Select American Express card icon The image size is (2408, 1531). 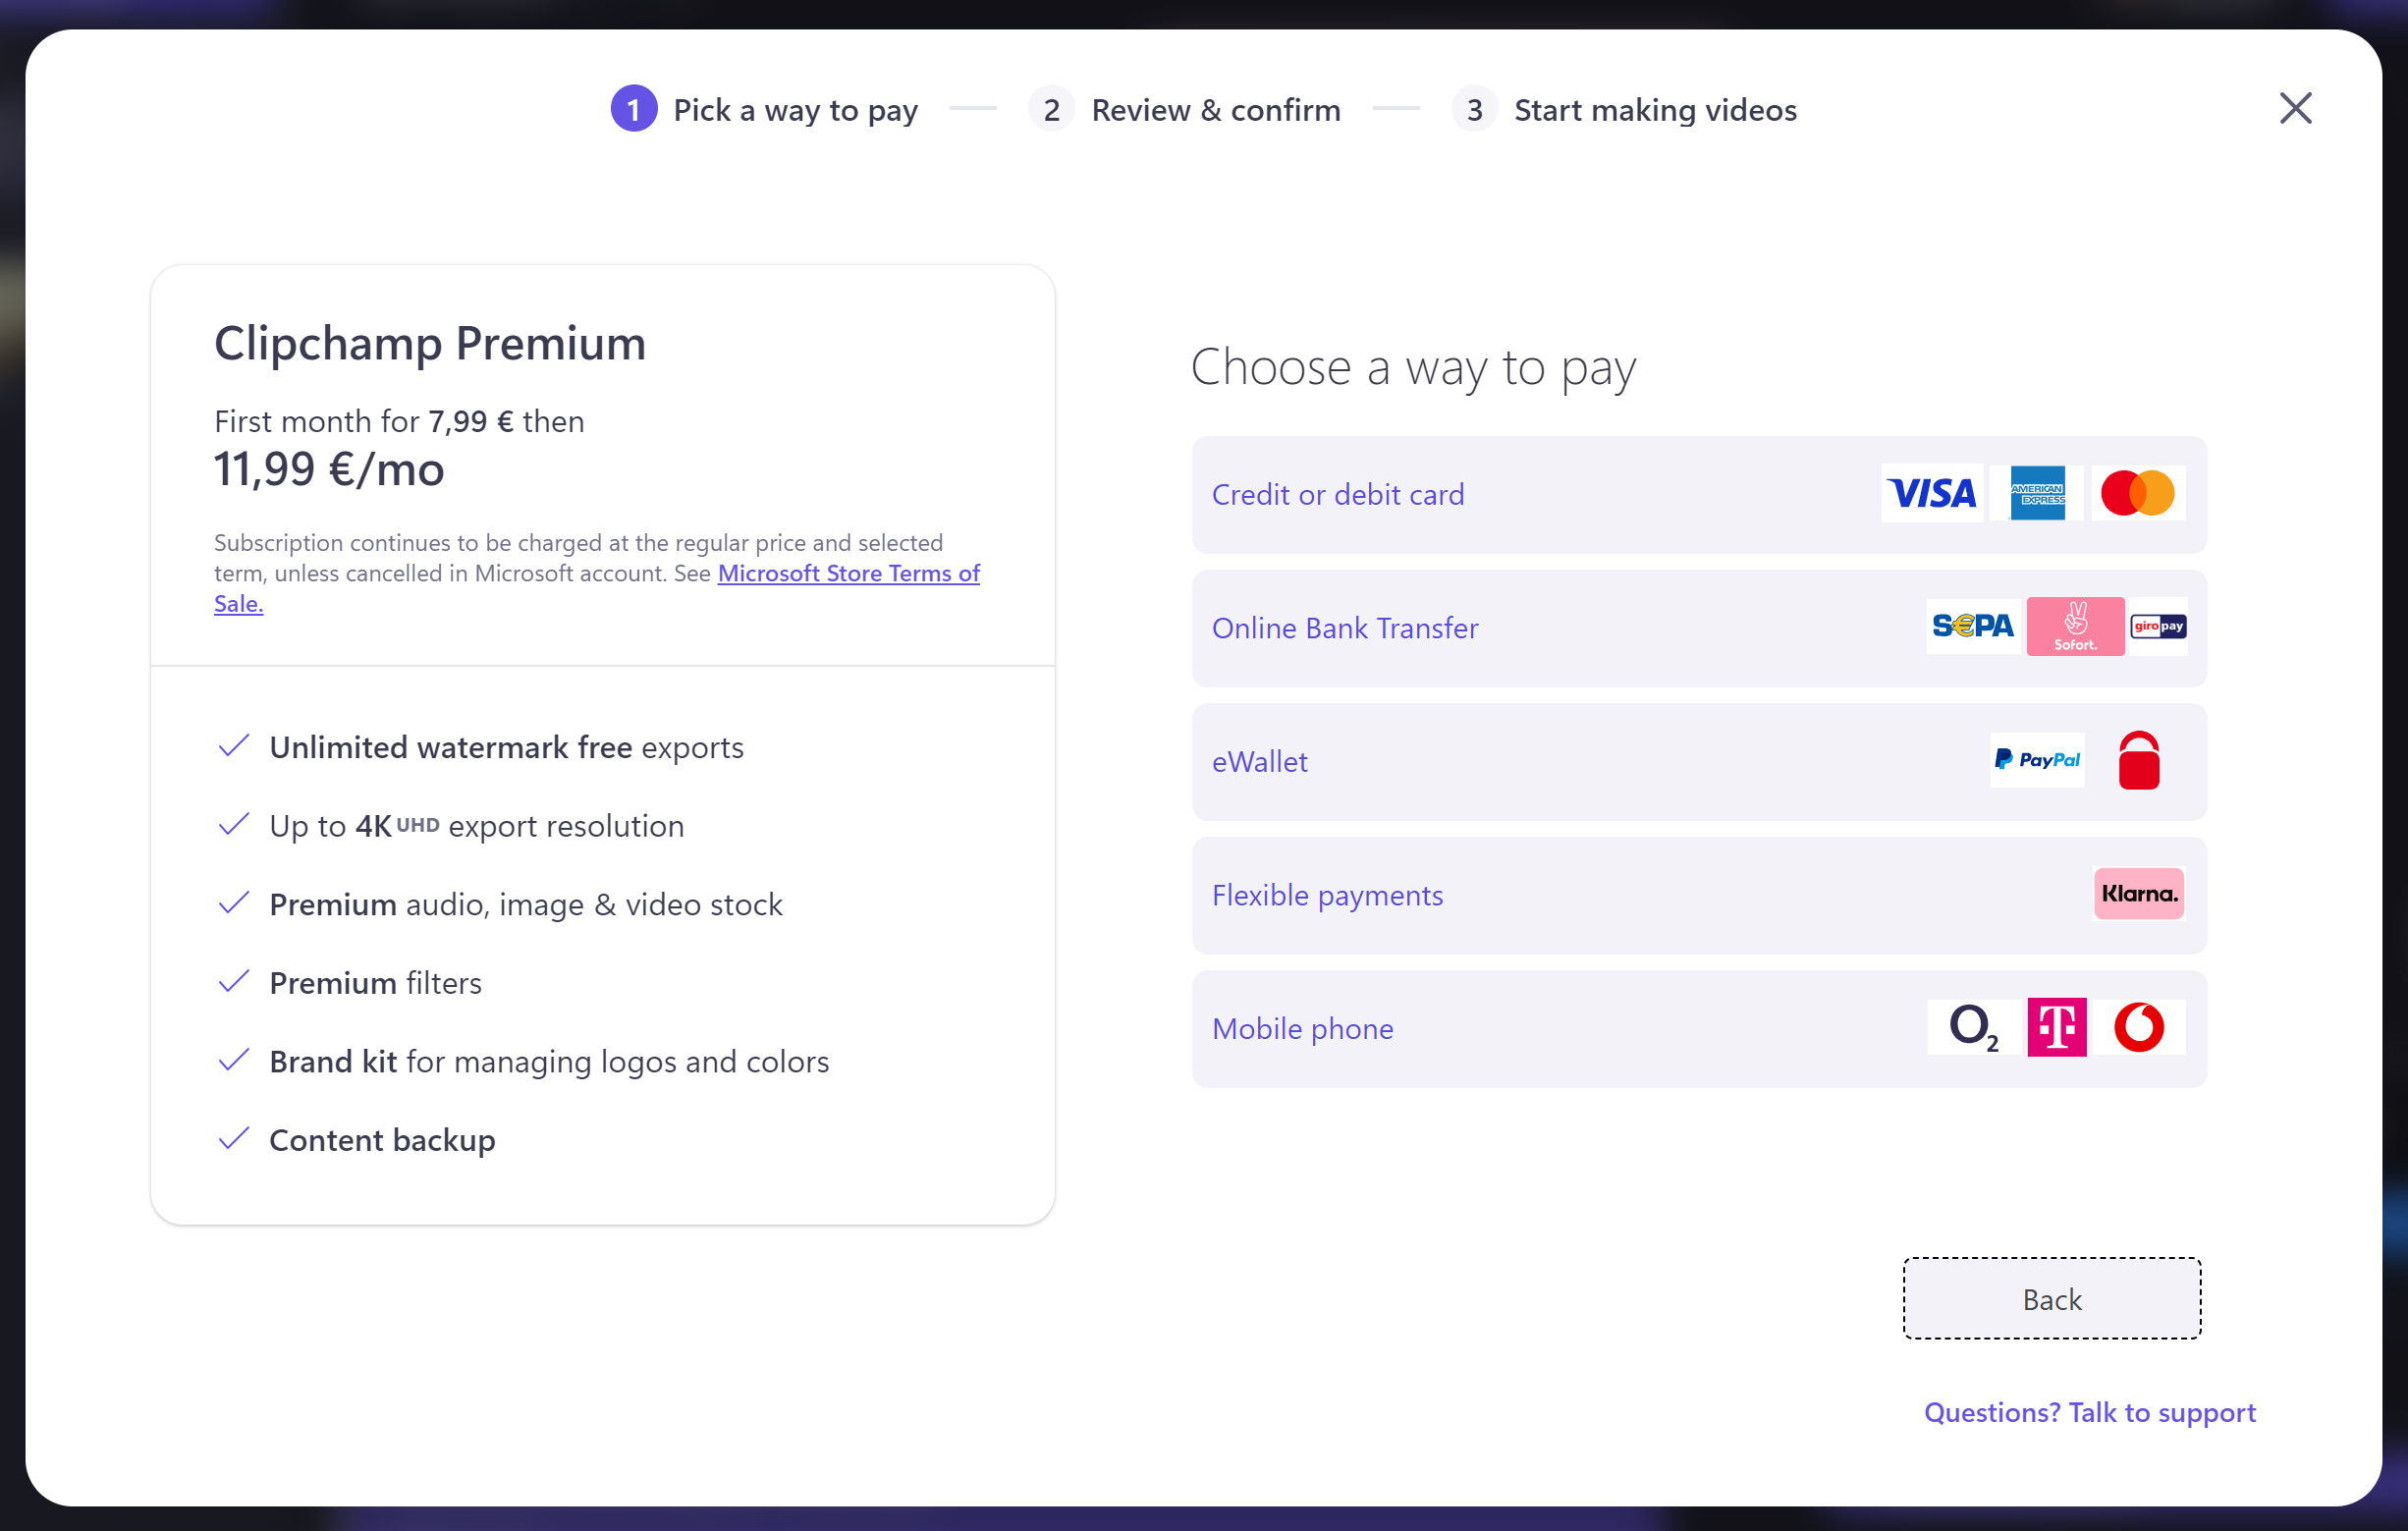tap(2034, 493)
